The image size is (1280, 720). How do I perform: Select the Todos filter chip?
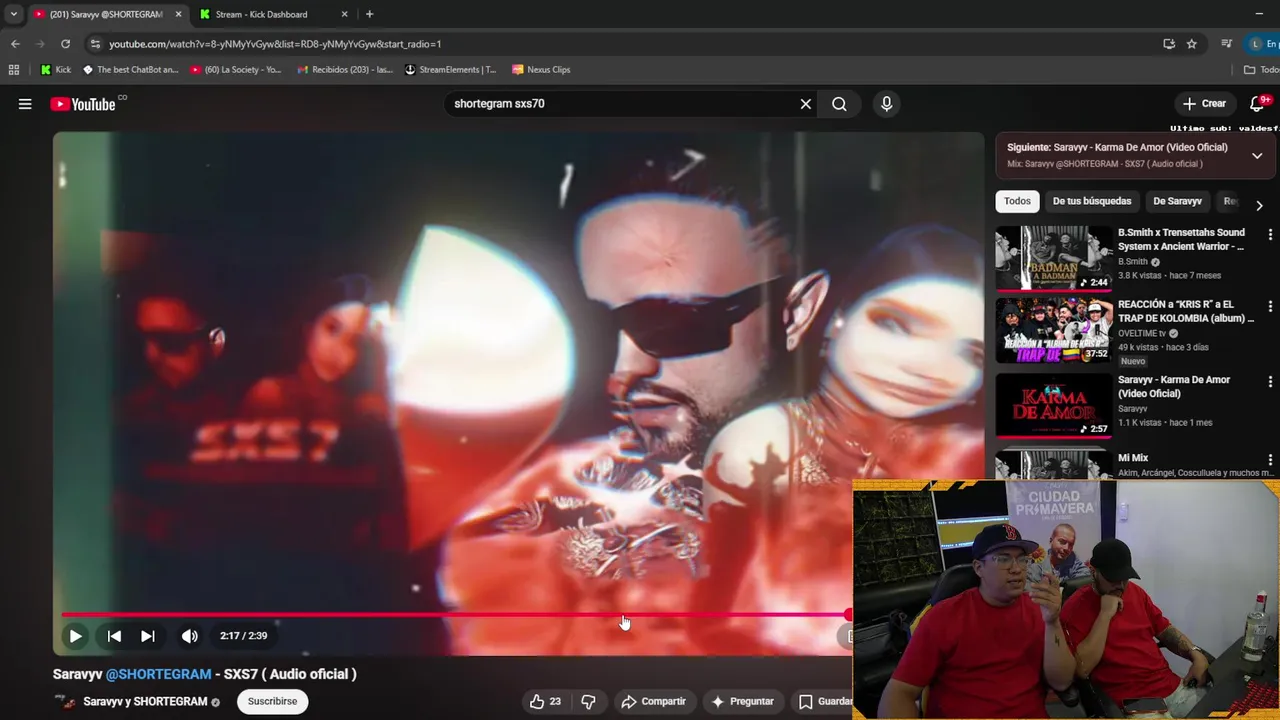pyautogui.click(x=1017, y=201)
